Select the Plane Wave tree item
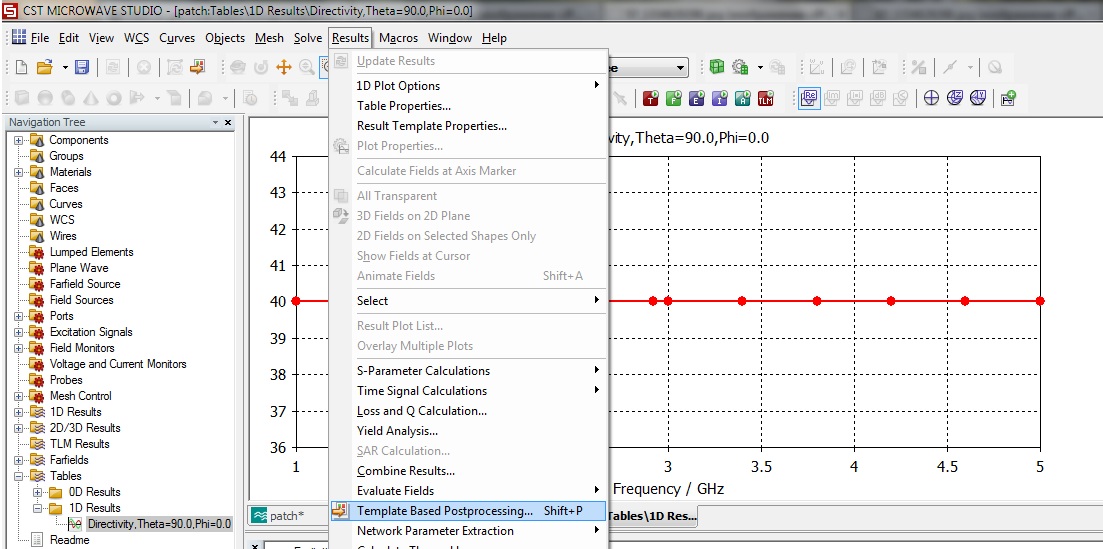Screen dimensions: 1103x549 pyautogui.click(x=79, y=268)
